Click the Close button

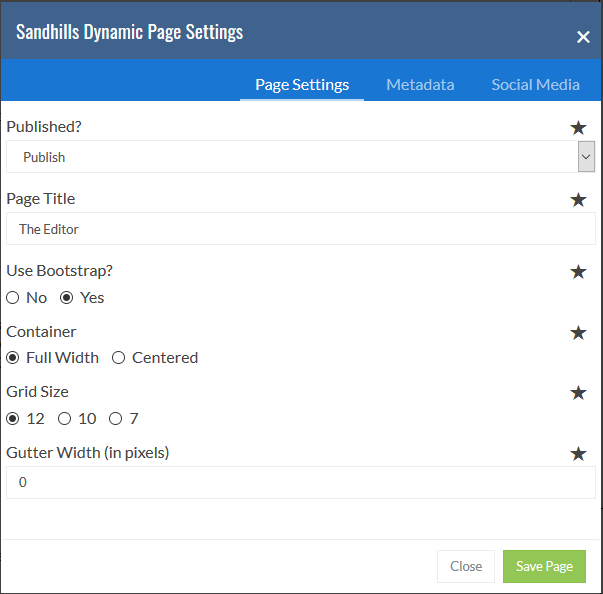click(466, 566)
